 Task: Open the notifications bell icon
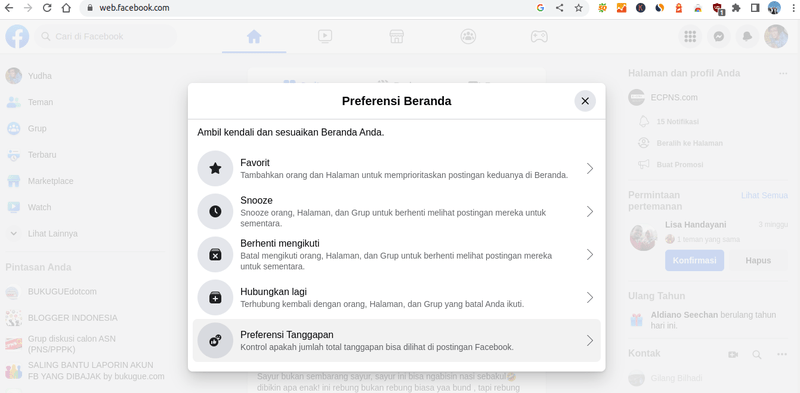[x=747, y=36]
